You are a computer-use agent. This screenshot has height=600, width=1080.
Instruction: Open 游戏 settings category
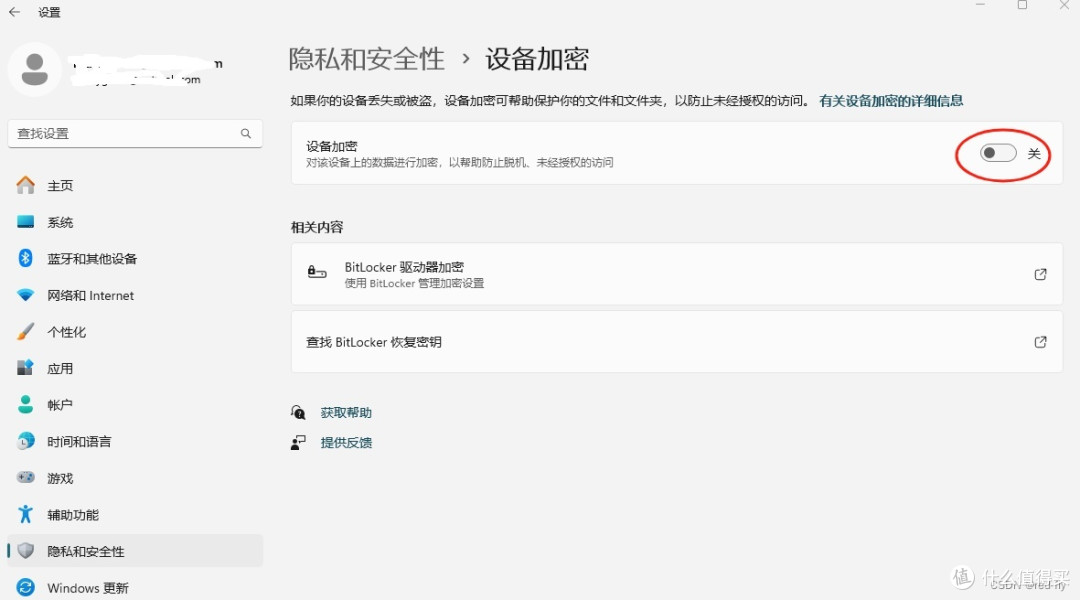coord(134,477)
